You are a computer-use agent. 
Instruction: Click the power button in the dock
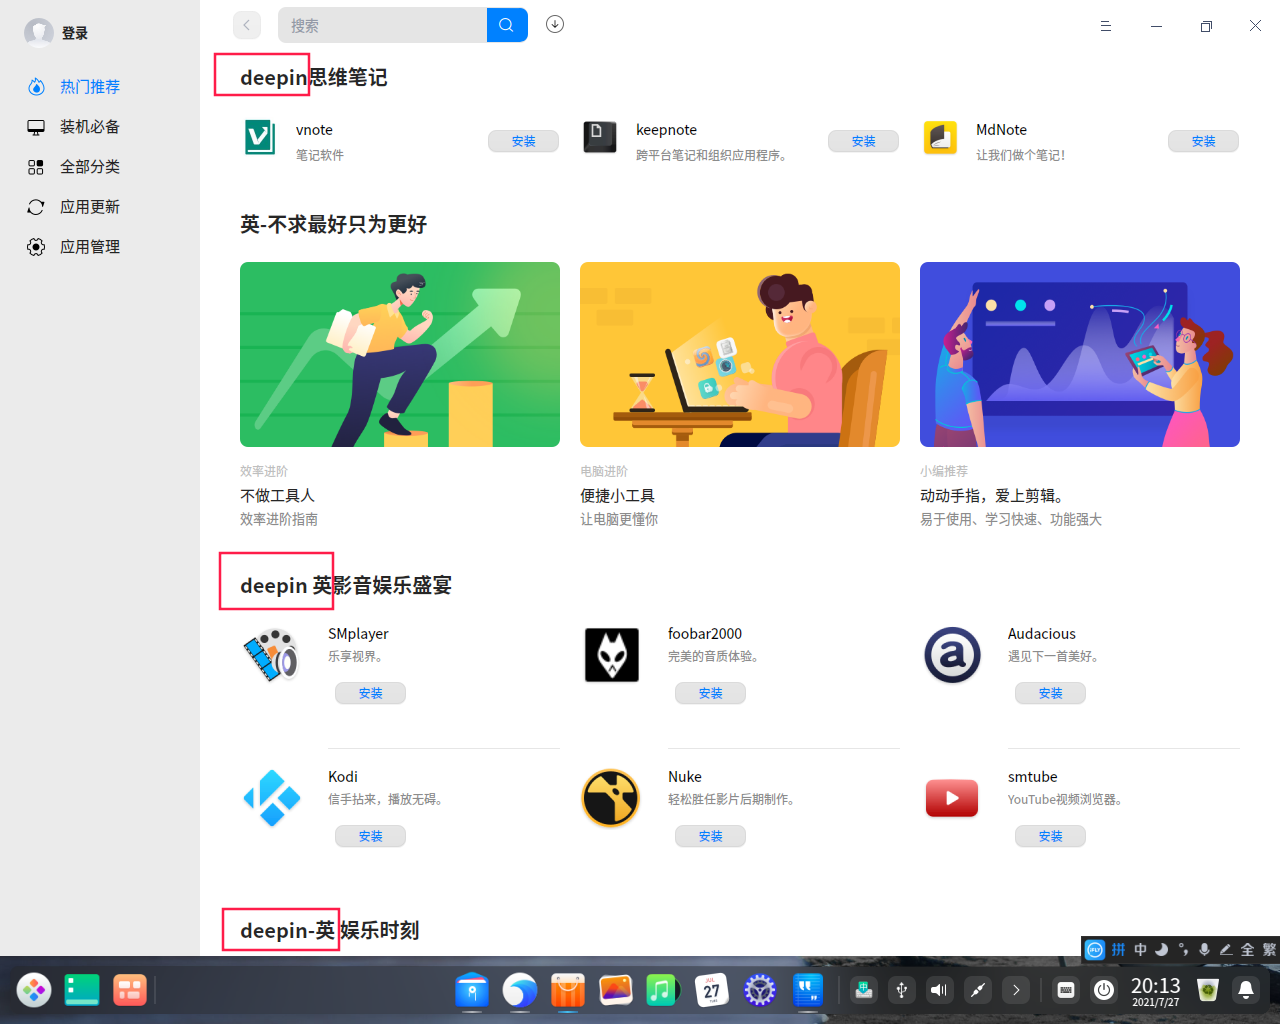1104,990
